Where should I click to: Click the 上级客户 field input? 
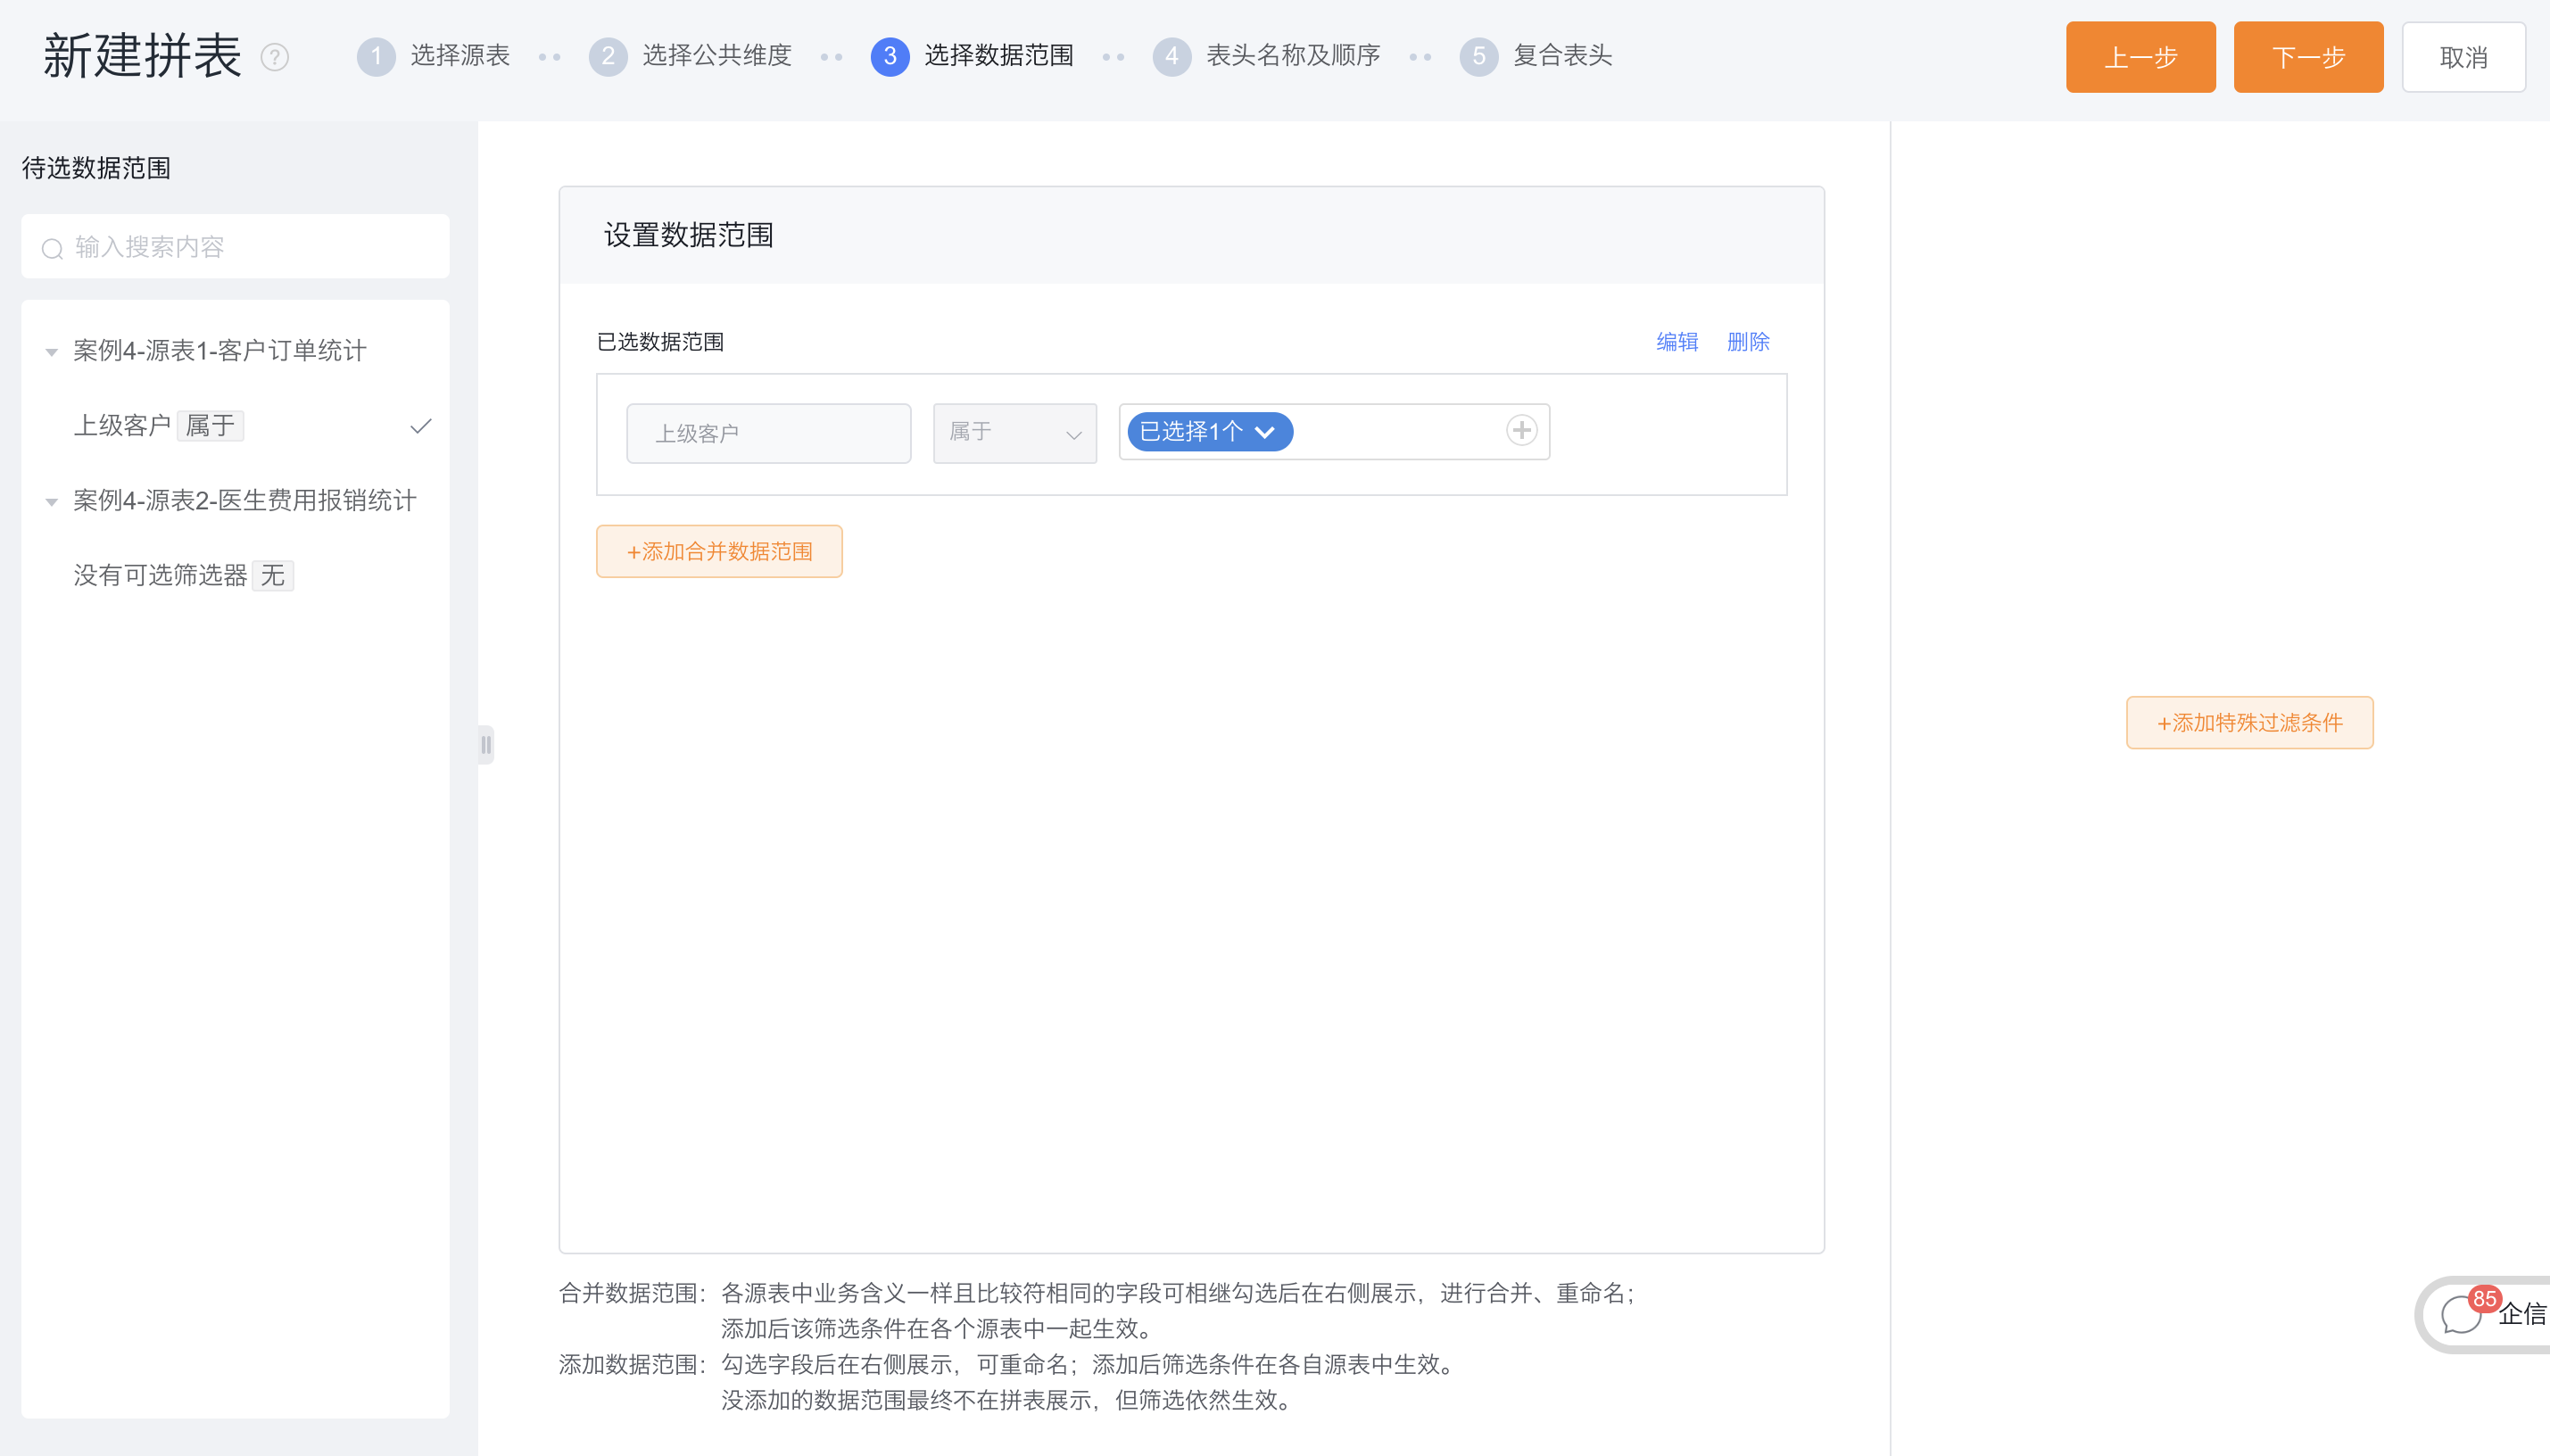click(769, 433)
